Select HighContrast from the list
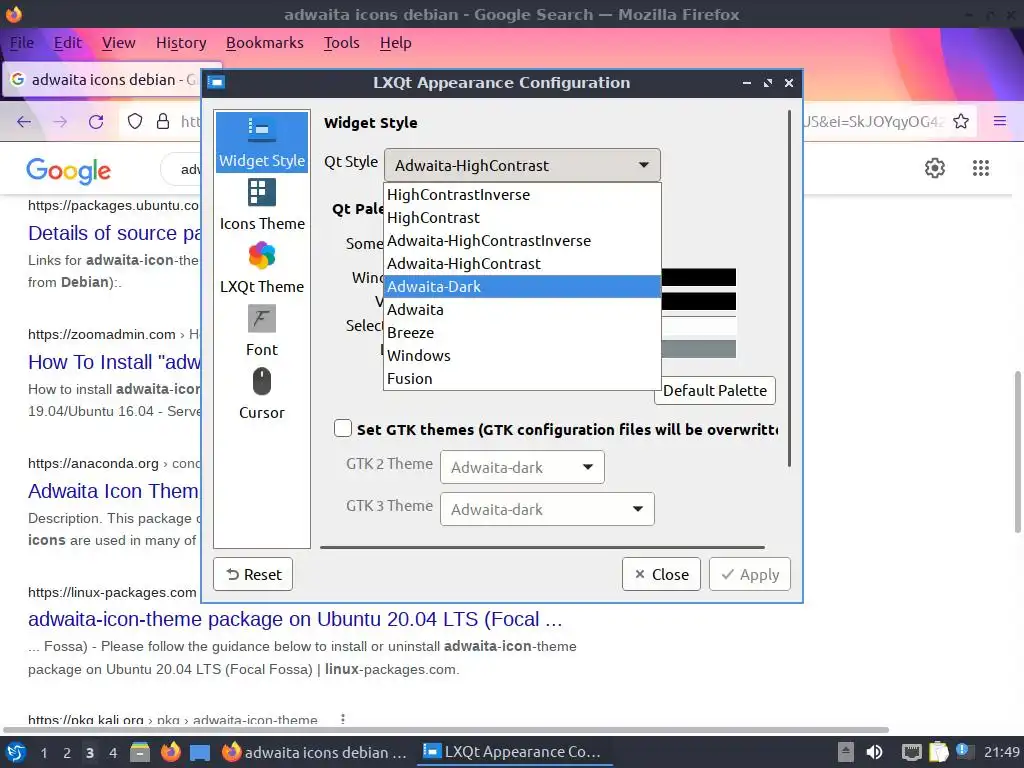Image resolution: width=1024 pixels, height=768 pixels. pos(522,217)
